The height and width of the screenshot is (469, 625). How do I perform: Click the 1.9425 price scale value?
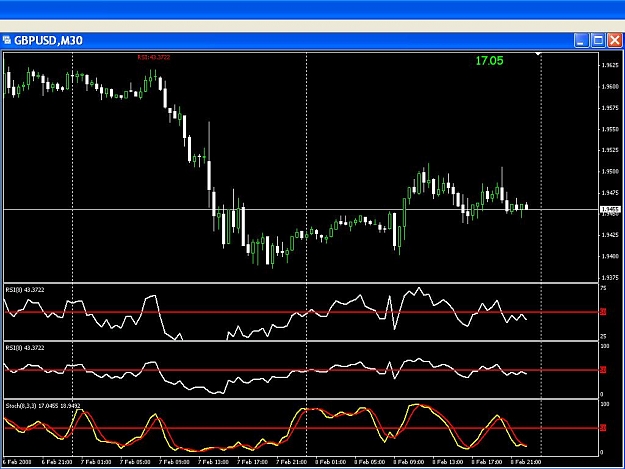pos(611,235)
